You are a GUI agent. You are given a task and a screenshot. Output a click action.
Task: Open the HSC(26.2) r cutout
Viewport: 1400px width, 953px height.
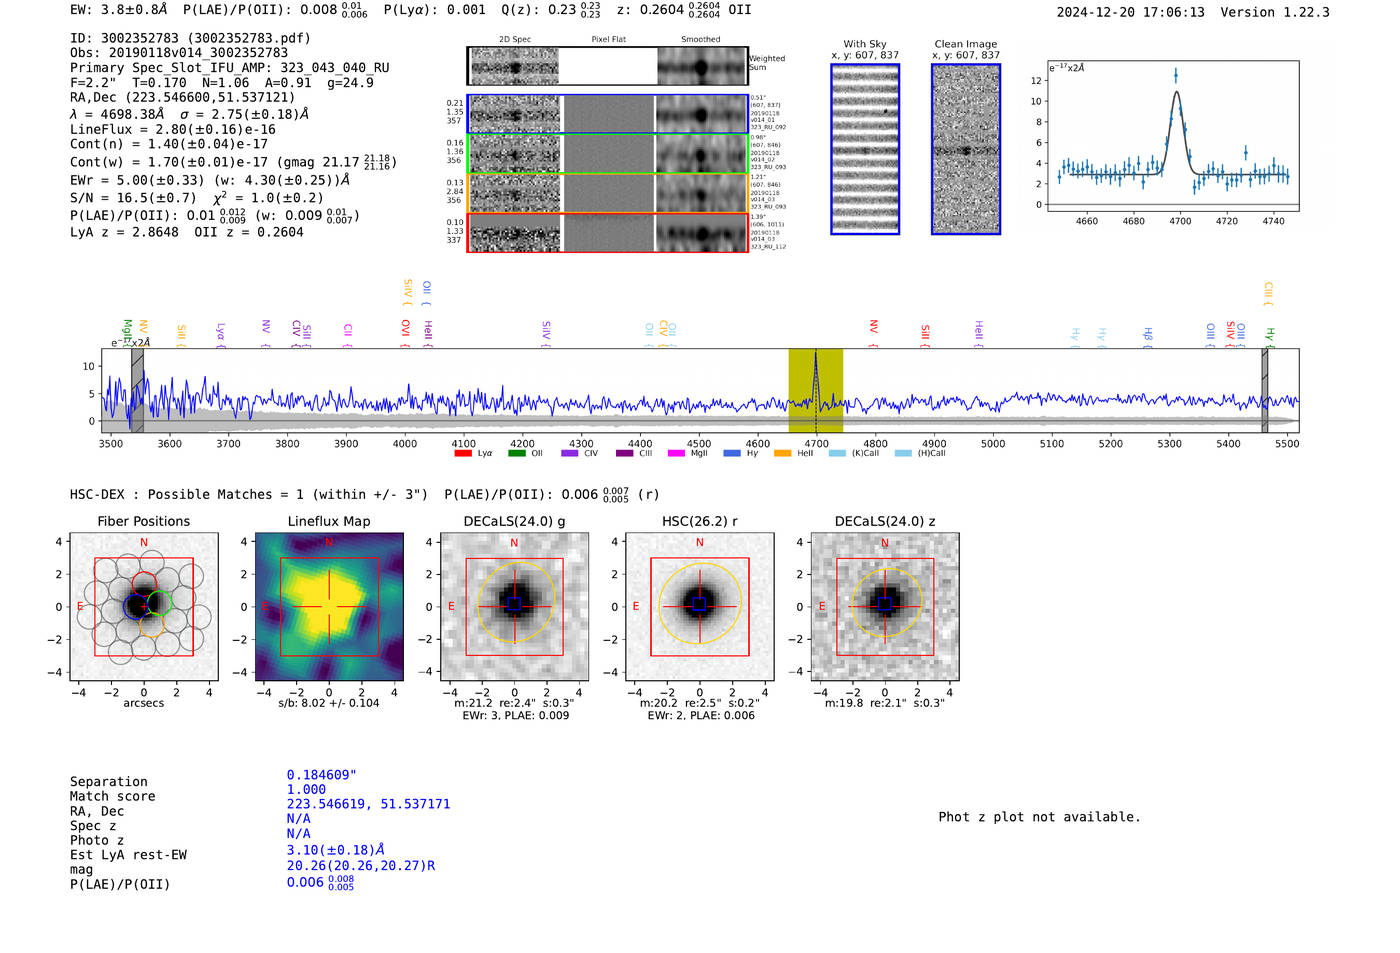tap(700, 607)
